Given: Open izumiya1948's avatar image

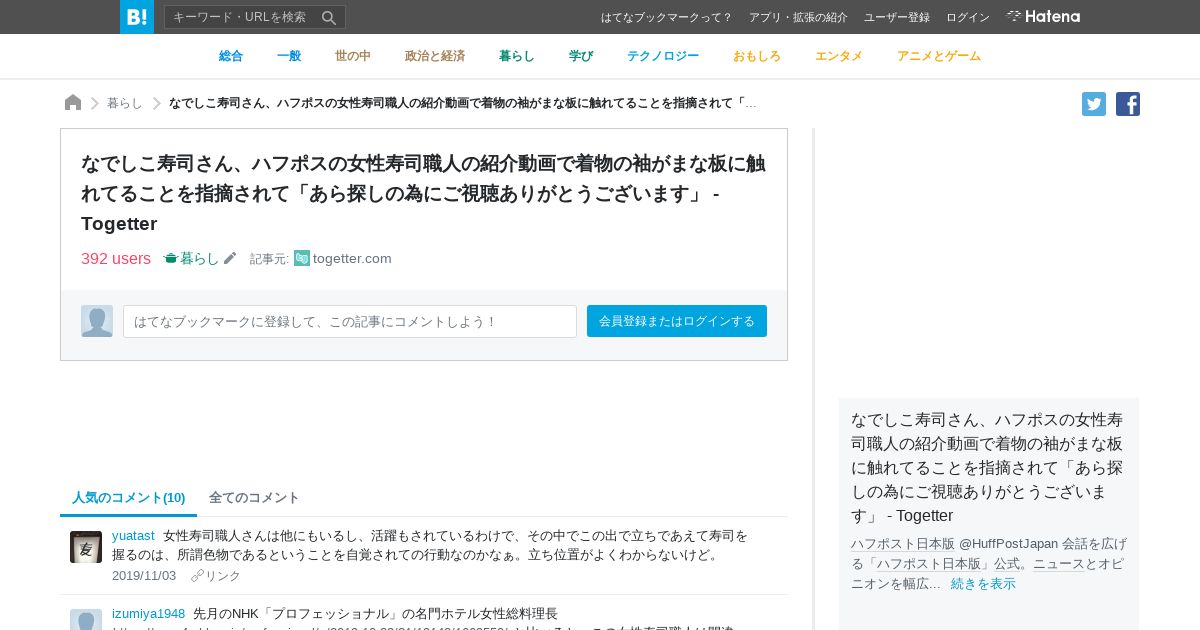Looking at the screenshot, I should [x=86, y=620].
